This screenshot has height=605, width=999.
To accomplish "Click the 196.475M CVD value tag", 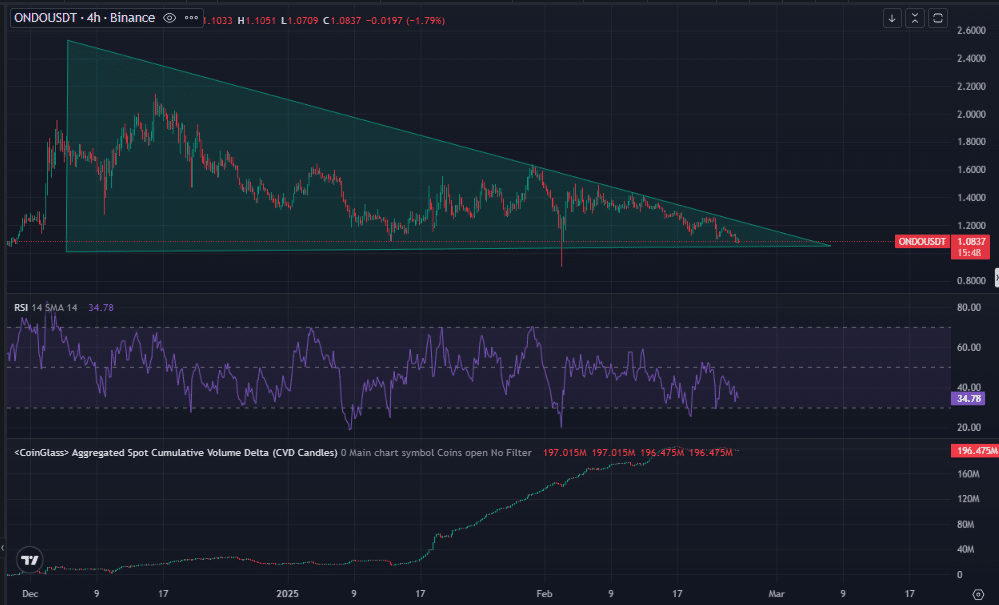I will (971, 451).
